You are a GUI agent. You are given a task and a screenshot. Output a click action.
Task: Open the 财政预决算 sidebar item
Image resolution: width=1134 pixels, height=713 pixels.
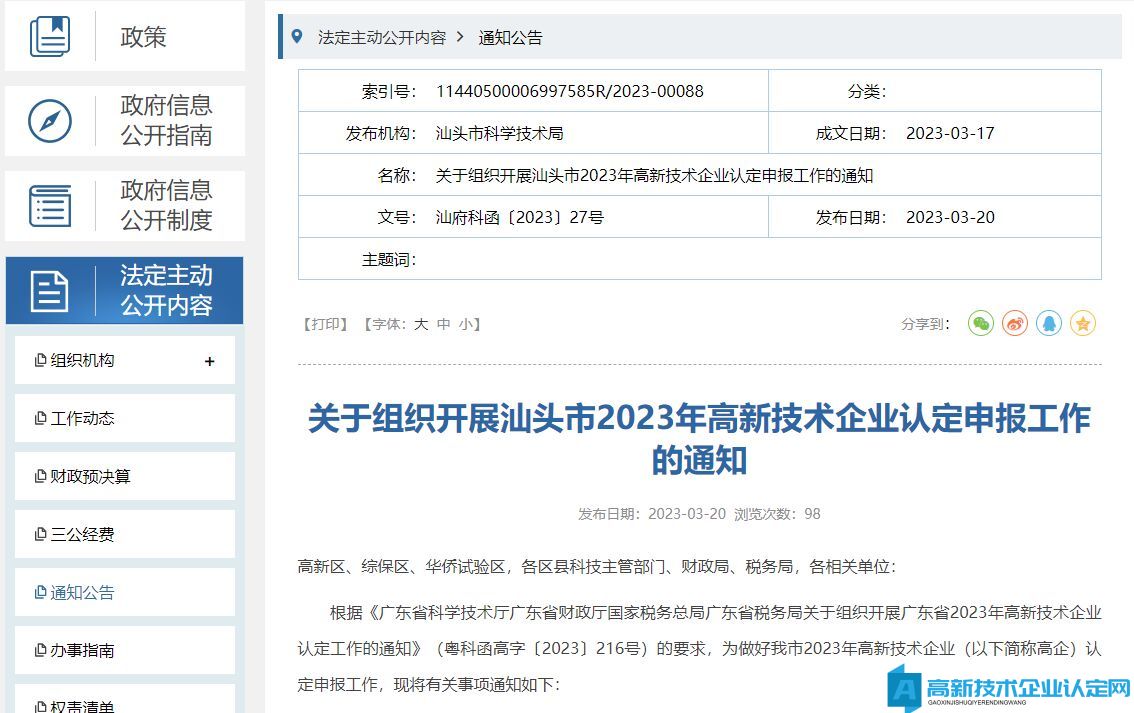click(x=90, y=477)
